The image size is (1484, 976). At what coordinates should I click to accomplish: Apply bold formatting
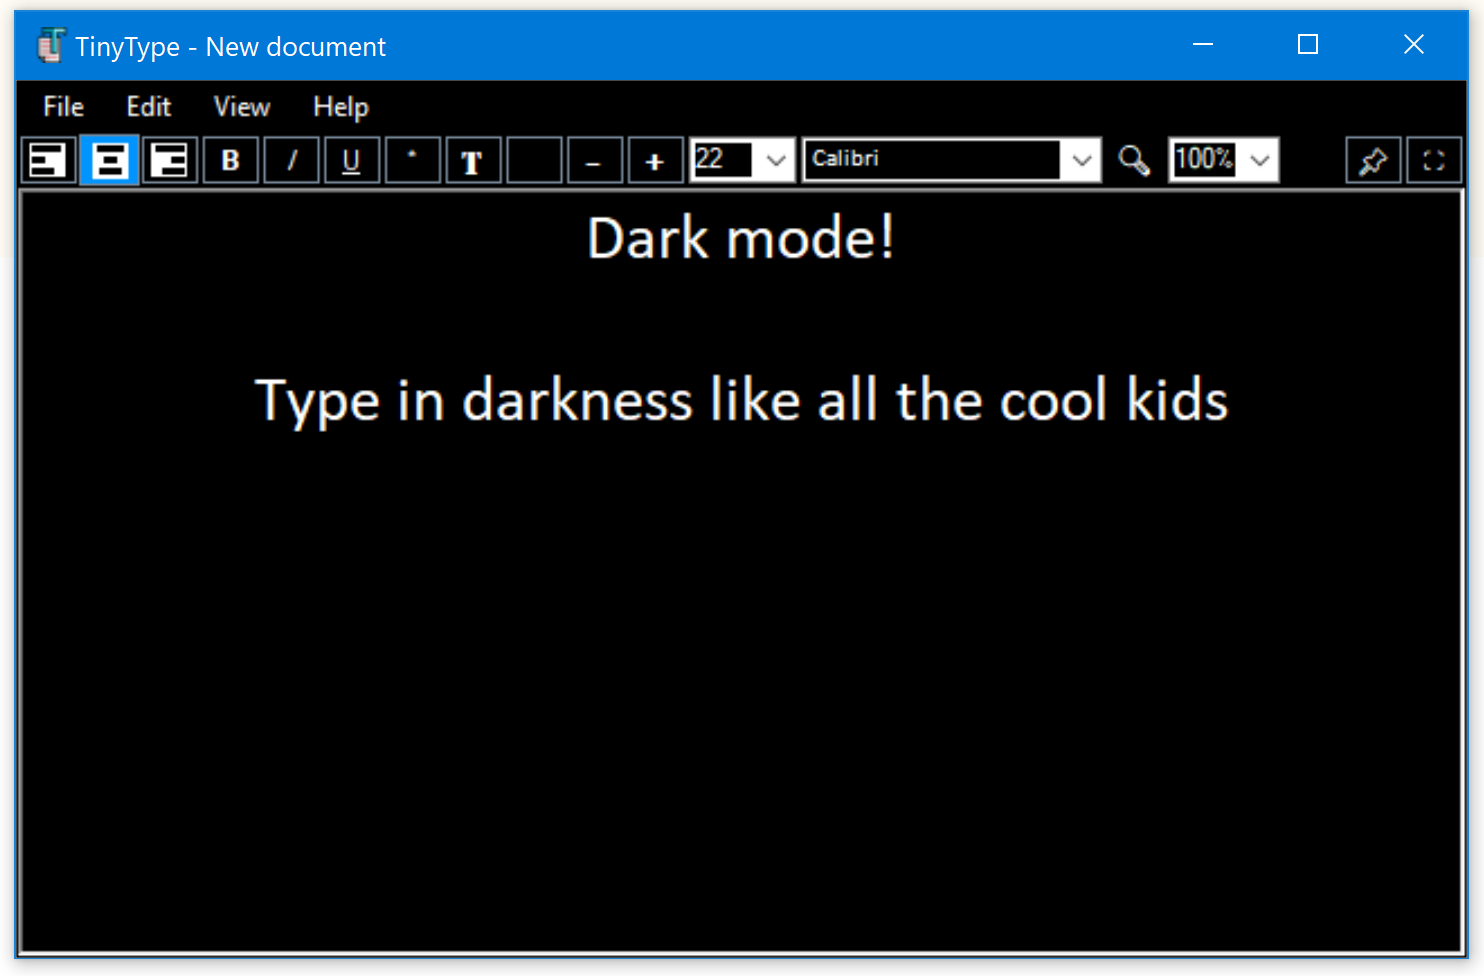click(x=230, y=160)
